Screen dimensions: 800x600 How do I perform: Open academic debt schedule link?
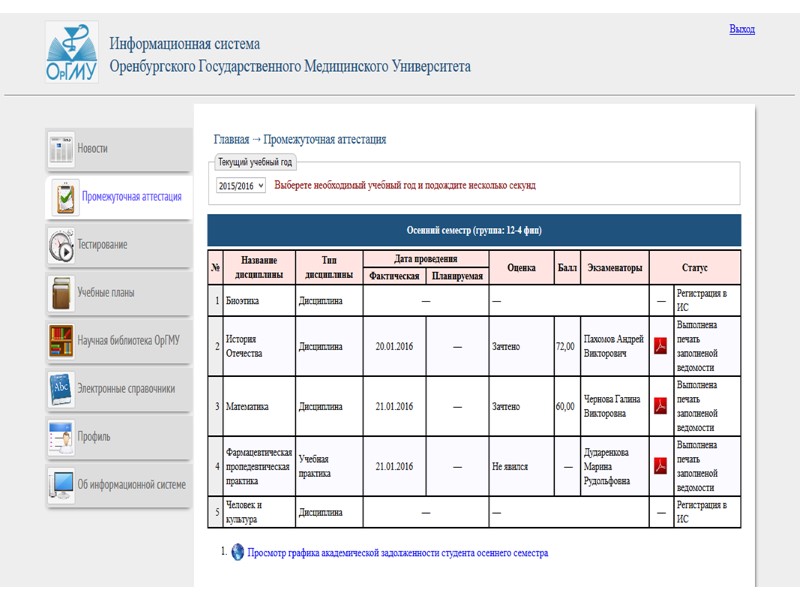pyautogui.click(x=397, y=553)
